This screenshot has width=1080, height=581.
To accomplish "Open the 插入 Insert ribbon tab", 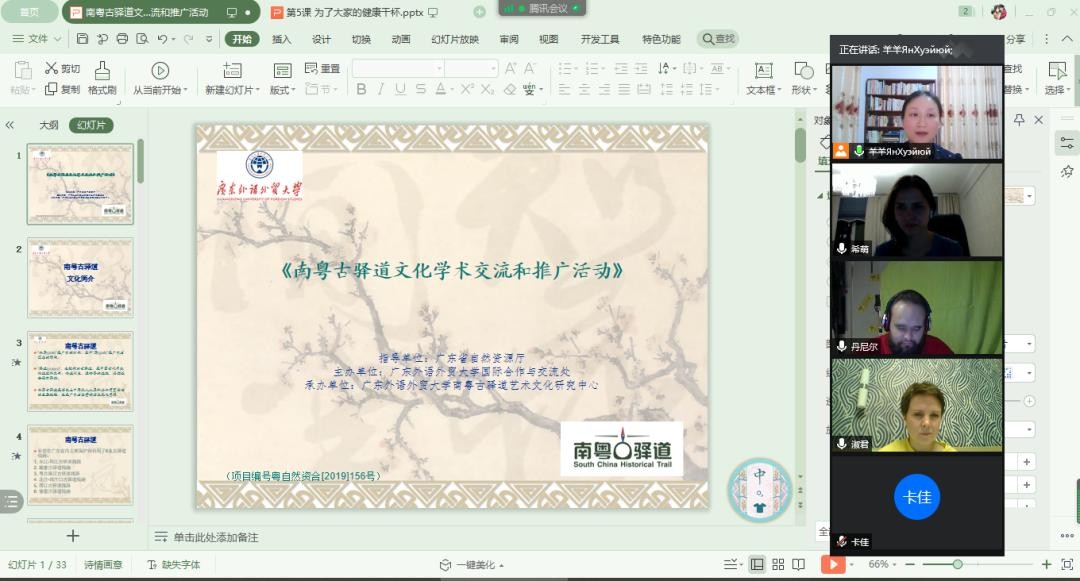I will [x=282, y=39].
